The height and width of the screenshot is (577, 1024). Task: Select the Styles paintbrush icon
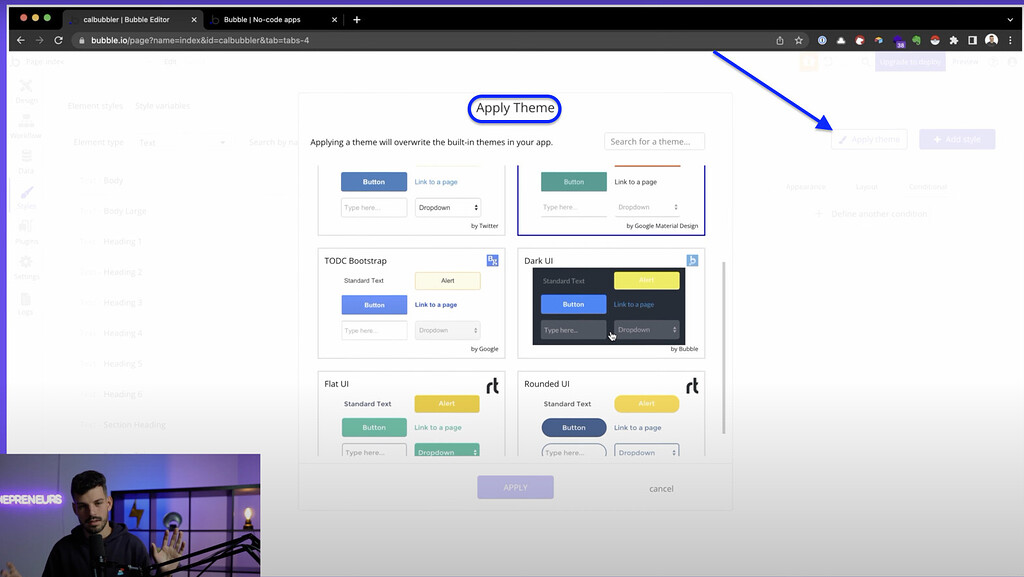point(27,193)
